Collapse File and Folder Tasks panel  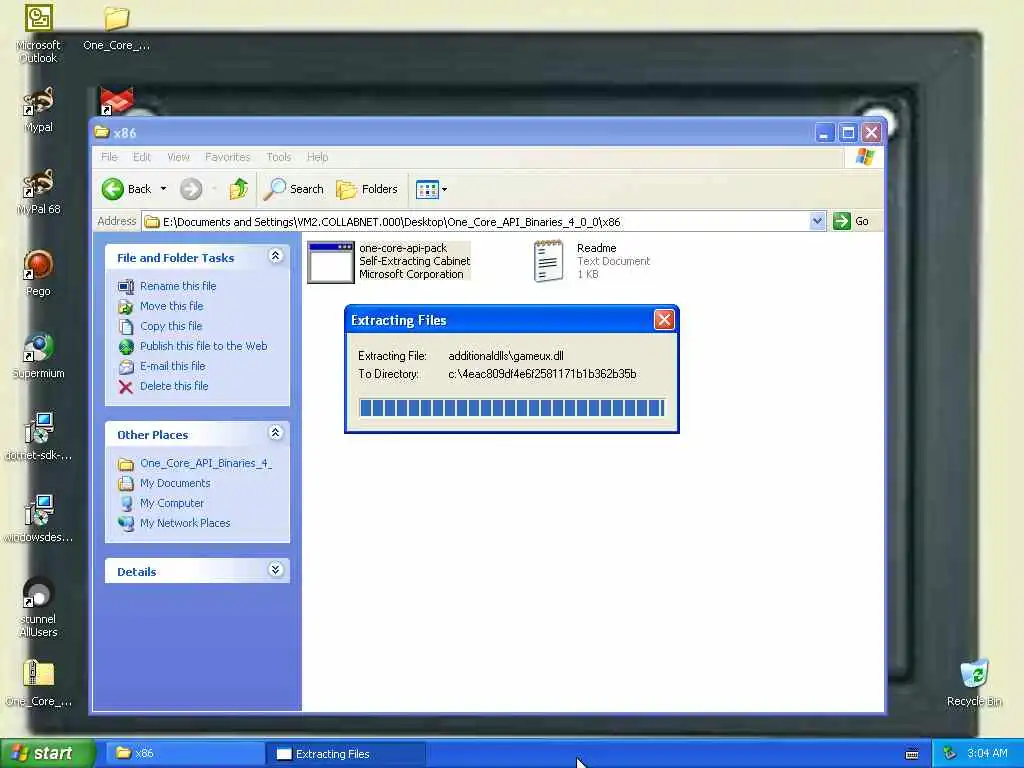(x=276, y=256)
